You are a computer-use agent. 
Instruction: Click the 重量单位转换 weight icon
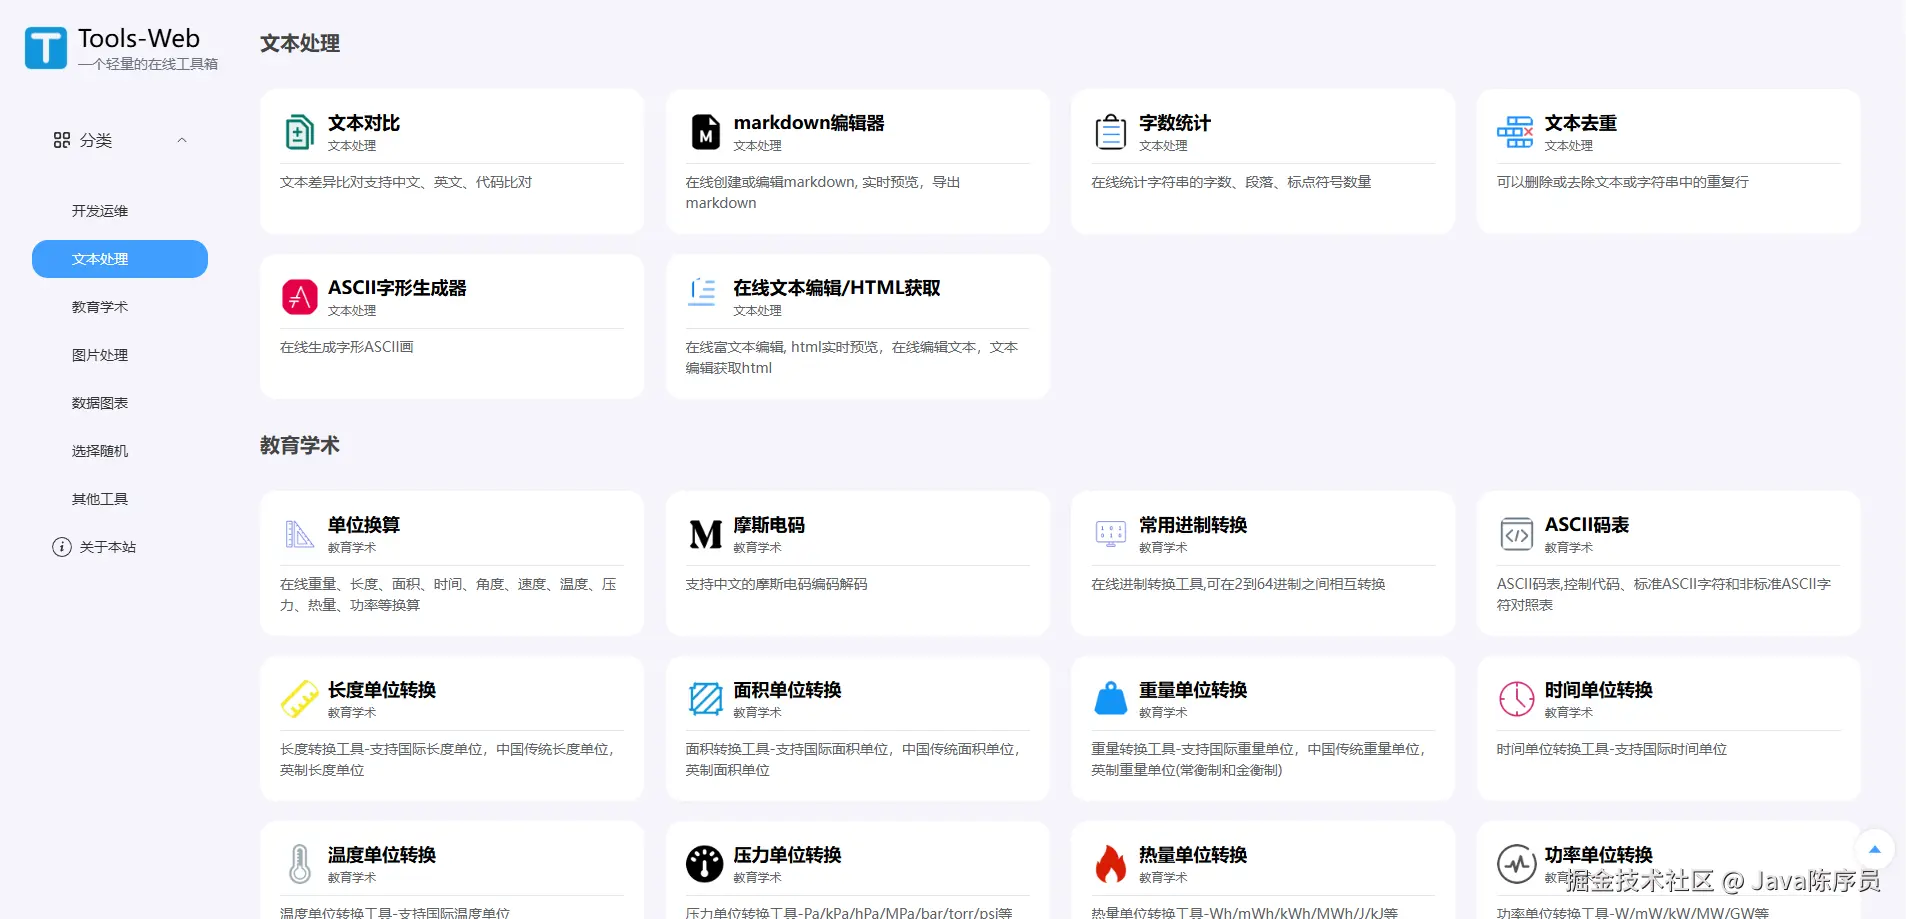(x=1110, y=699)
